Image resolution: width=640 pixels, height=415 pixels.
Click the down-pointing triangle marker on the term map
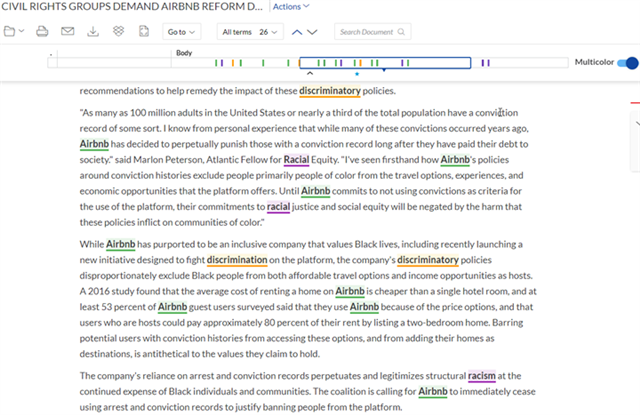pos(384,71)
